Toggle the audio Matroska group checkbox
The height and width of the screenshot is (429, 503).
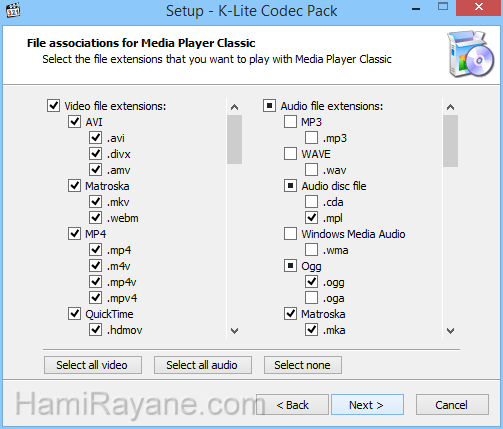[x=290, y=313]
